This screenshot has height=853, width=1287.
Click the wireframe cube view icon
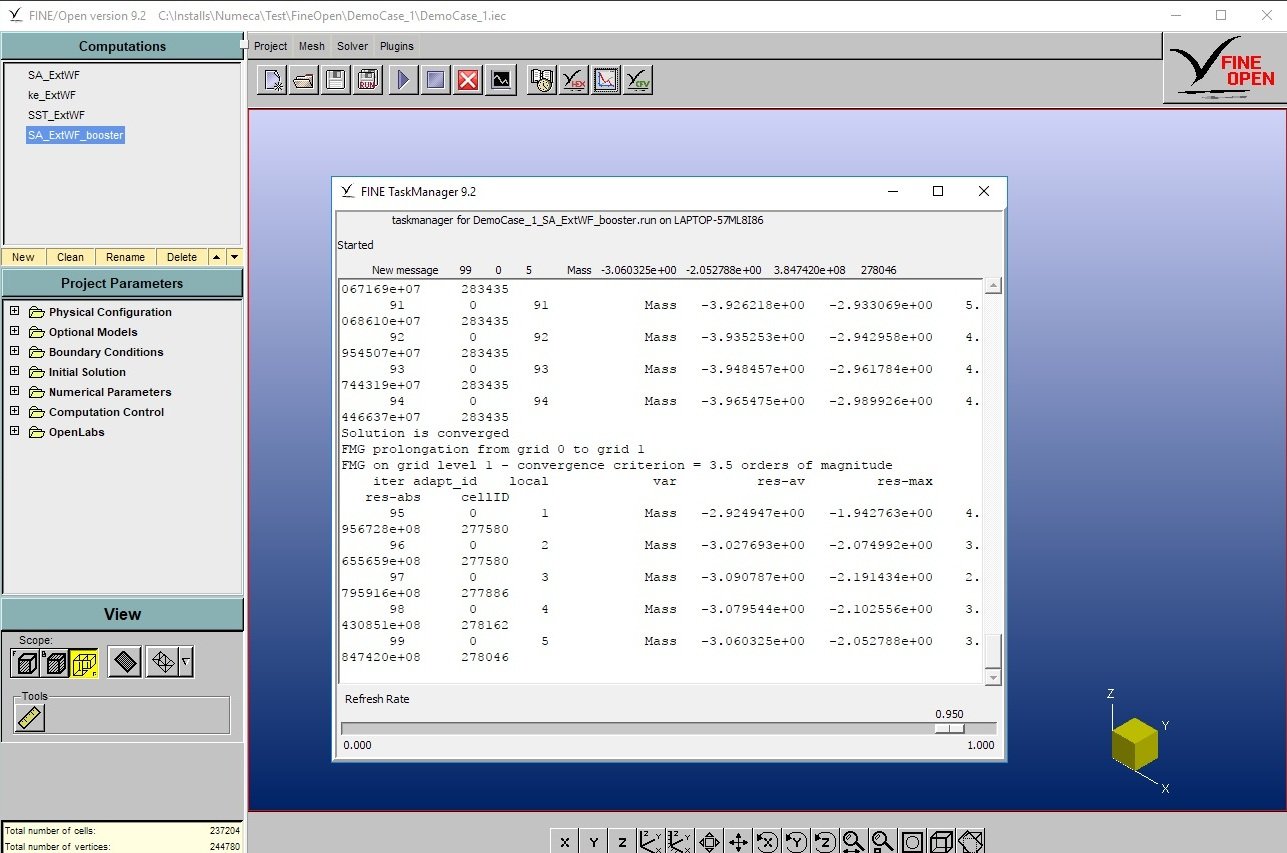click(940, 842)
